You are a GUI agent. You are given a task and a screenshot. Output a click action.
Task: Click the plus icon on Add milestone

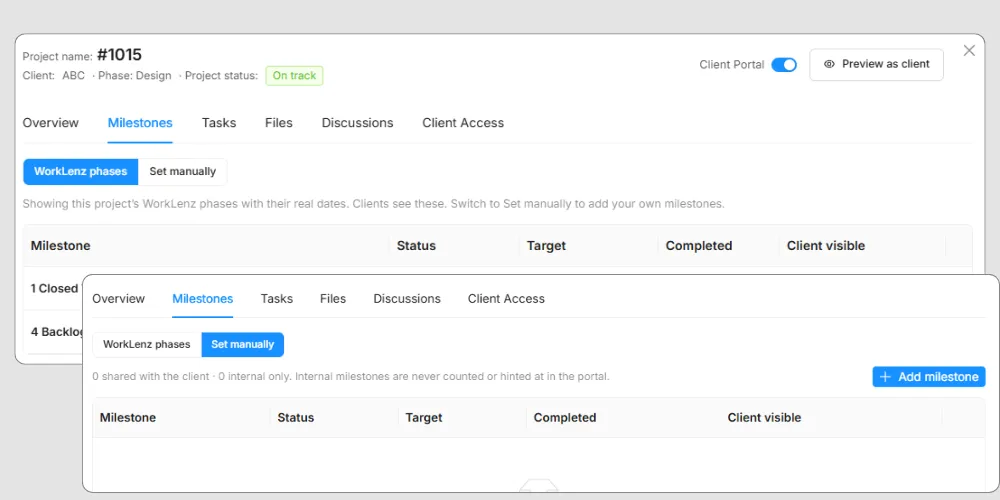pos(885,377)
